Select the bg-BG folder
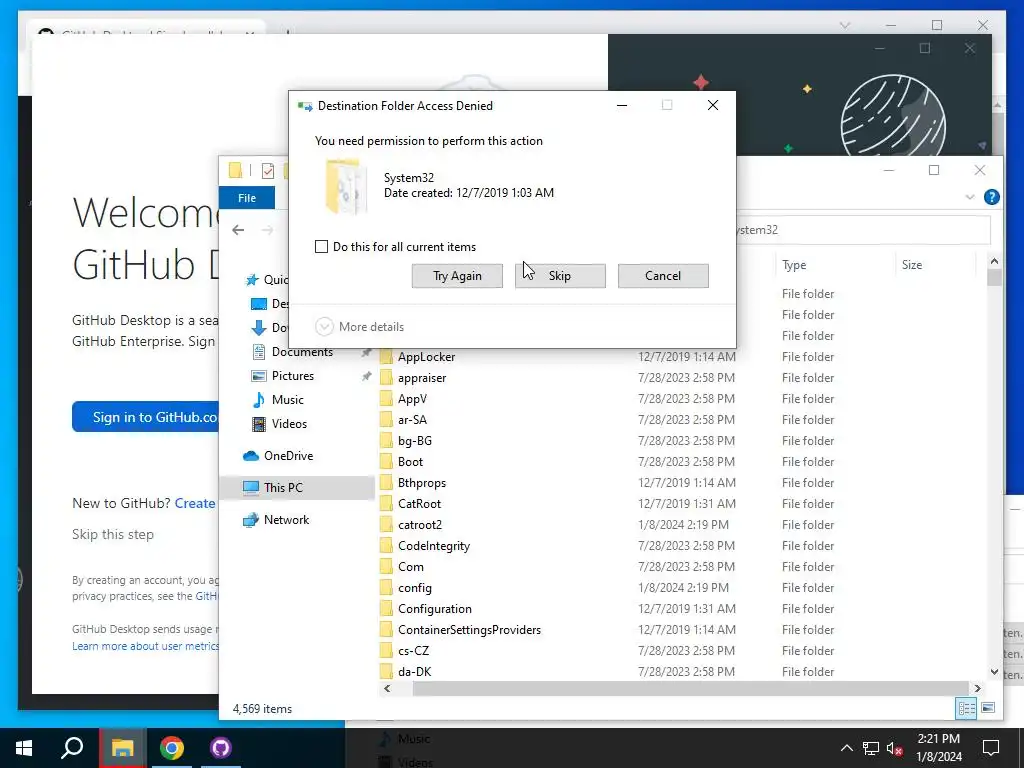Viewport: 1024px width, 768px height. [x=415, y=441]
